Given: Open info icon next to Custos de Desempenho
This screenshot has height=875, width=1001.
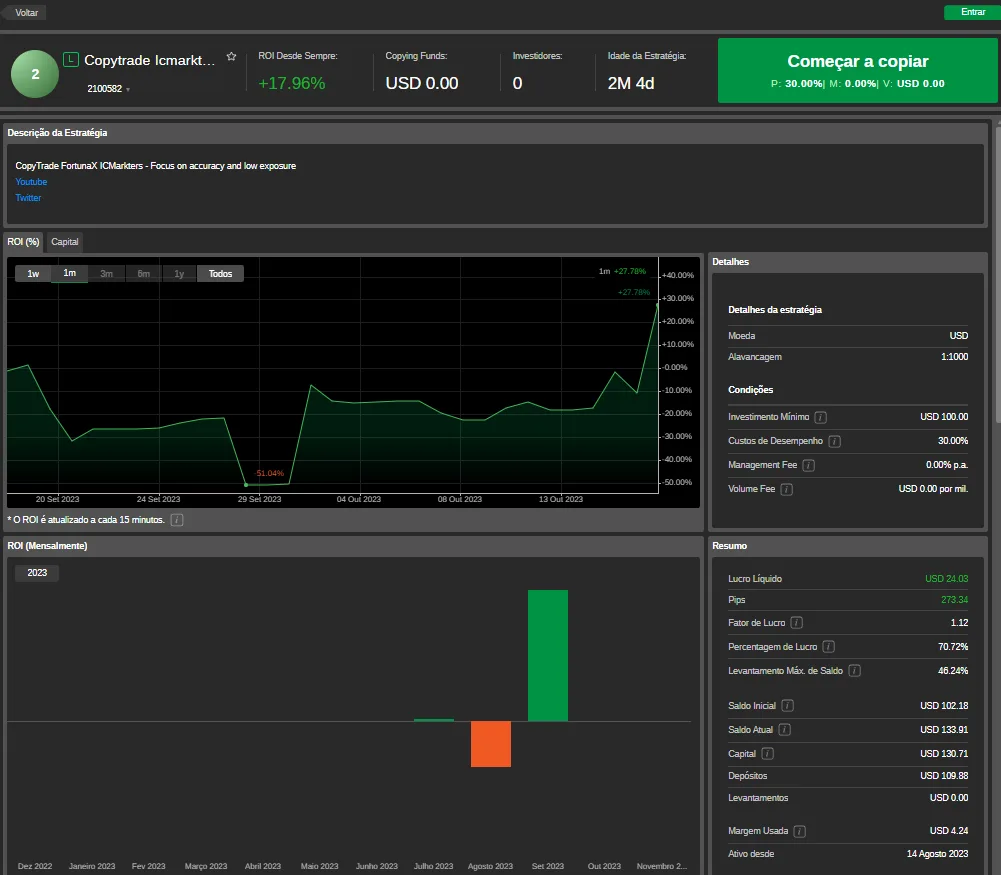Looking at the screenshot, I should pos(834,442).
